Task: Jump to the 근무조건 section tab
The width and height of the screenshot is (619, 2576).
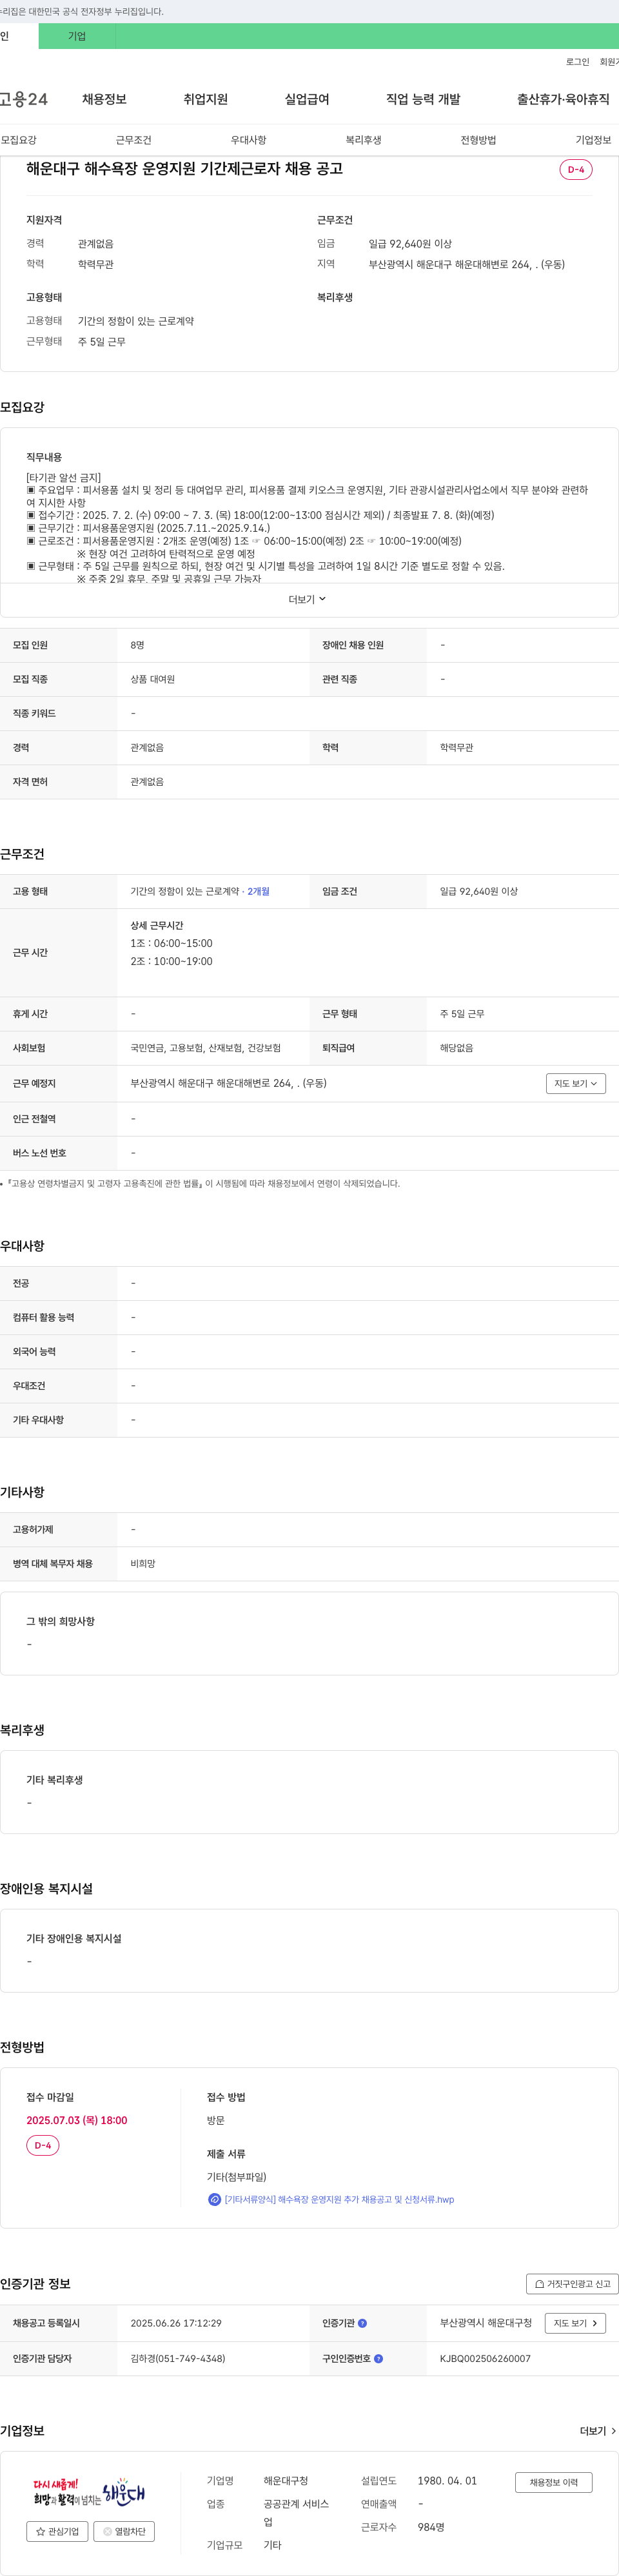Action: click(133, 140)
